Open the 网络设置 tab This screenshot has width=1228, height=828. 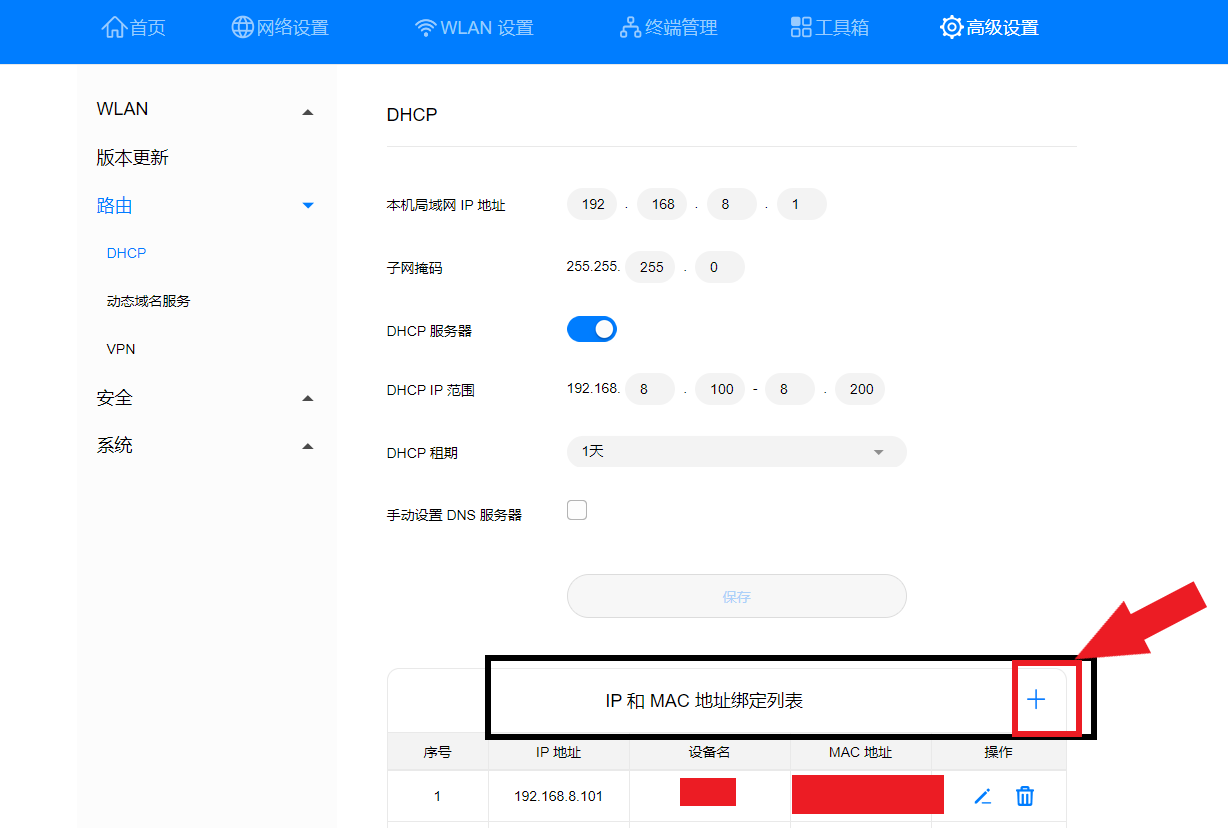click(x=280, y=28)
